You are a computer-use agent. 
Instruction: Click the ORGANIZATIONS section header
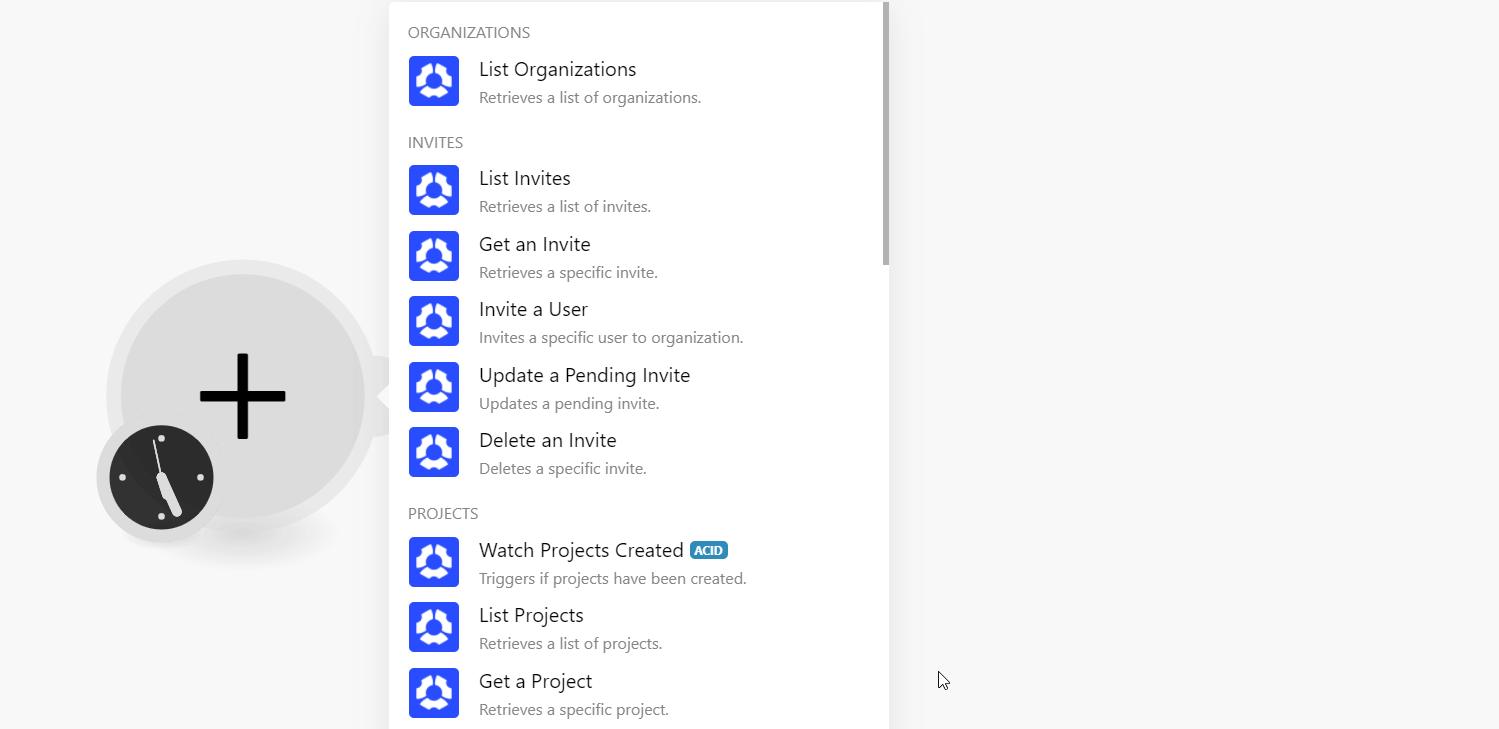tap(469, 32)
